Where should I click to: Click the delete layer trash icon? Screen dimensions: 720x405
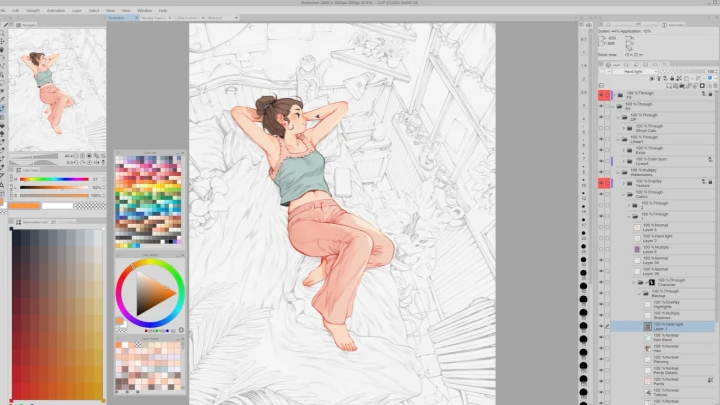point(715,86)
